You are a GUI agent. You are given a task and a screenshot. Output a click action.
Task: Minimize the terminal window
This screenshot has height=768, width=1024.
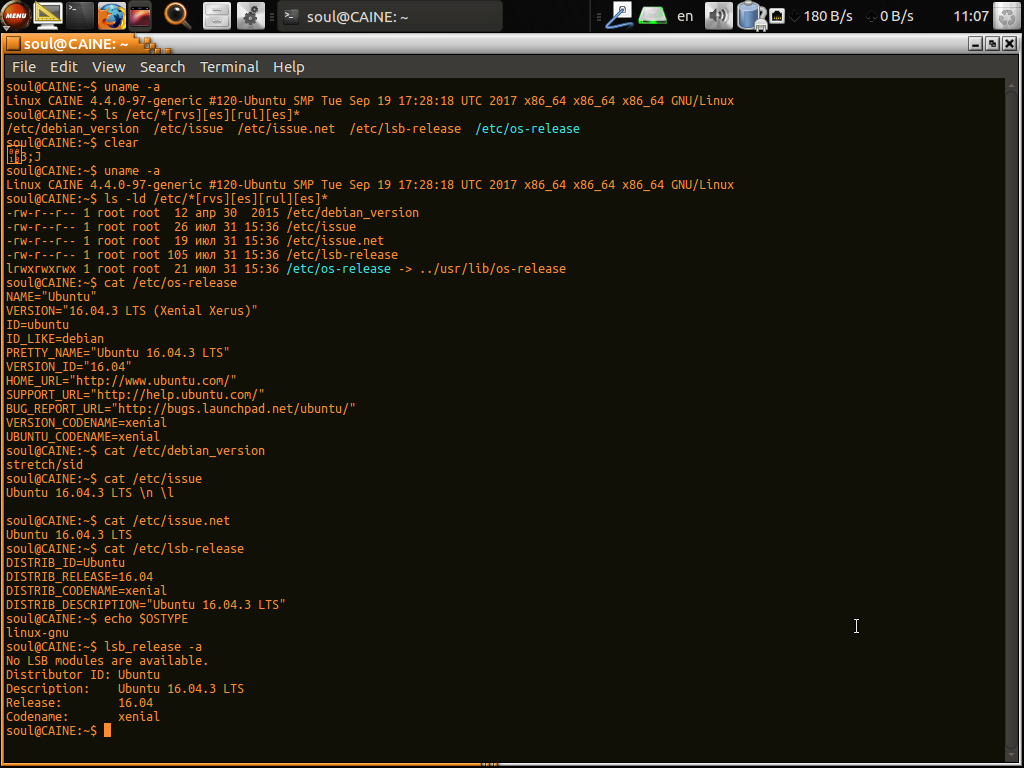976,44
